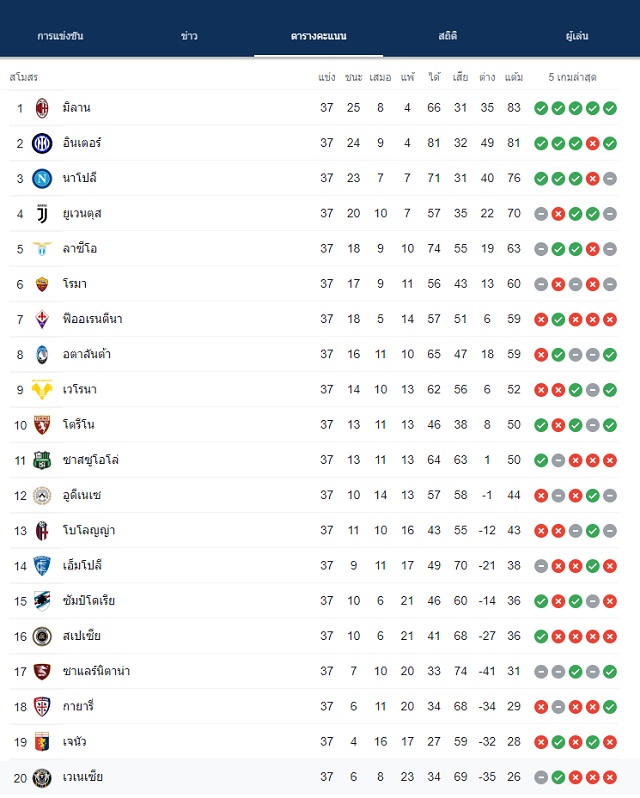The image size is (640, 798).
Task: Click the AC Milan club crest
Action: (x=42, y=108)
